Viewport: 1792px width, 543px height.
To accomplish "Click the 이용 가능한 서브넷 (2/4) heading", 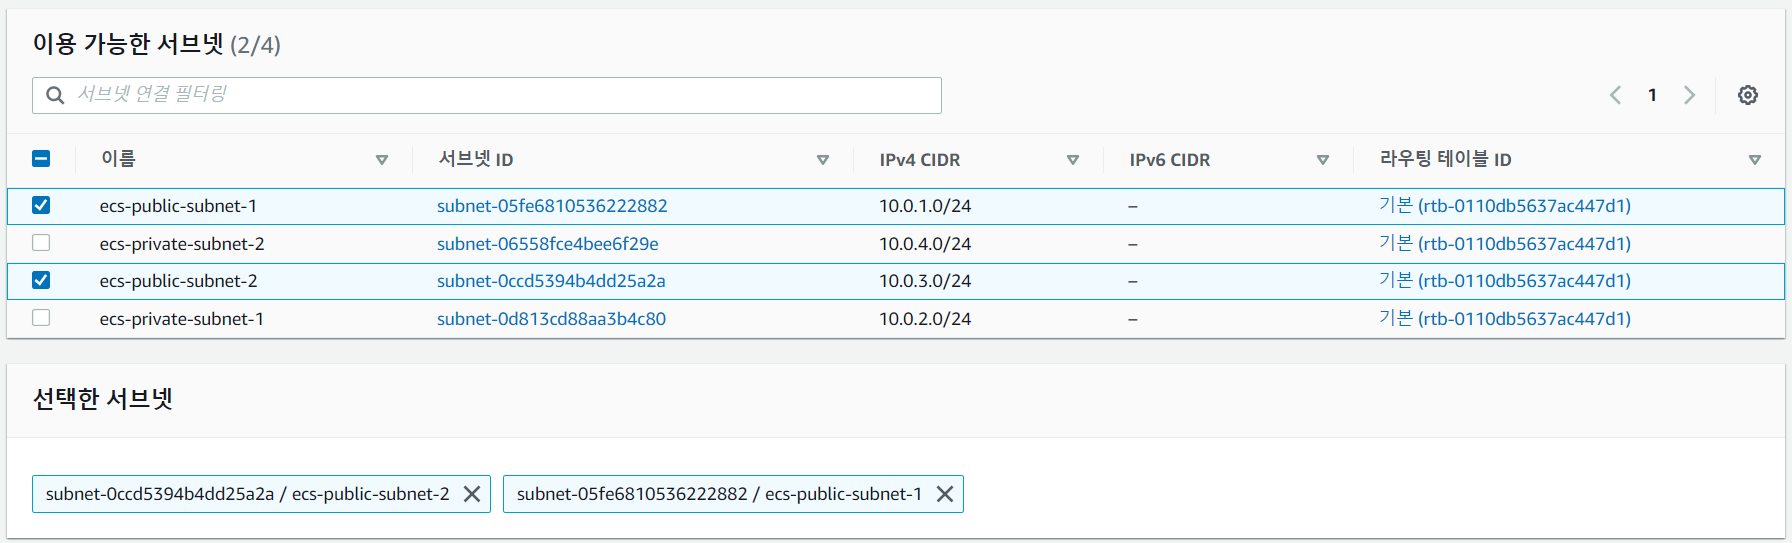I will tap(156, 44).
